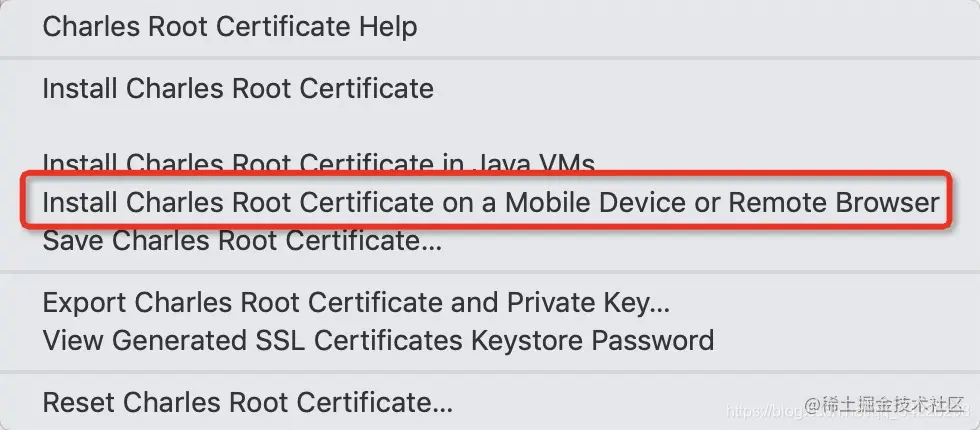Open Charles Root Certificate Help

229,26
